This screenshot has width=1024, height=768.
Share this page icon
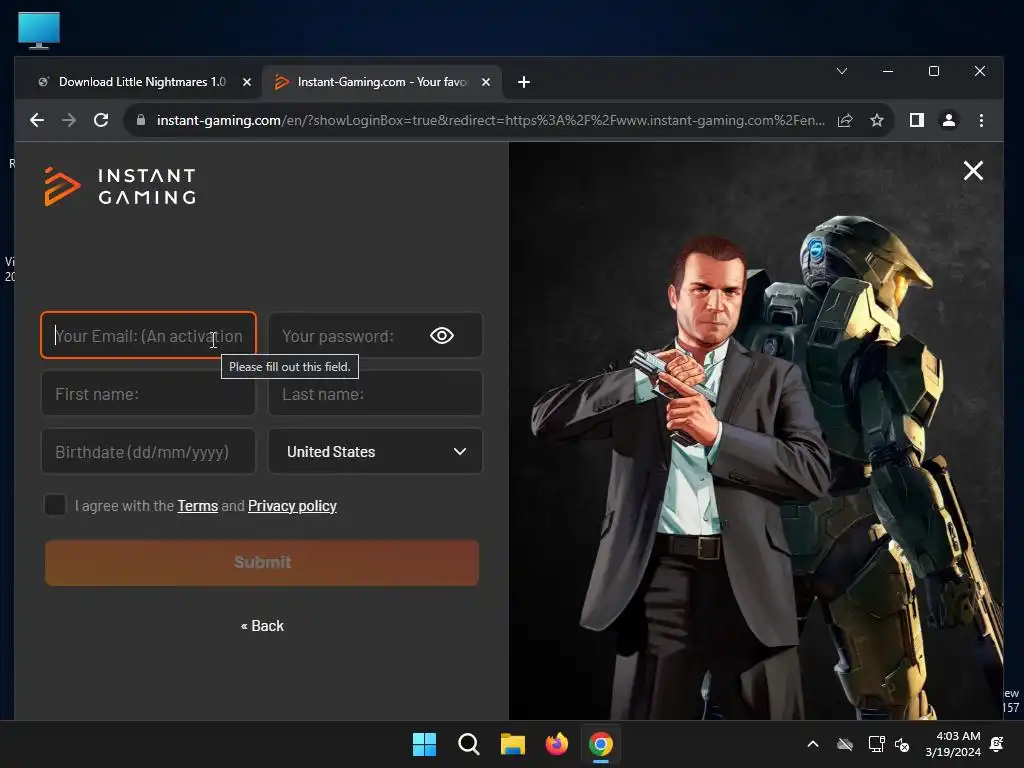(x=845, y=120)
